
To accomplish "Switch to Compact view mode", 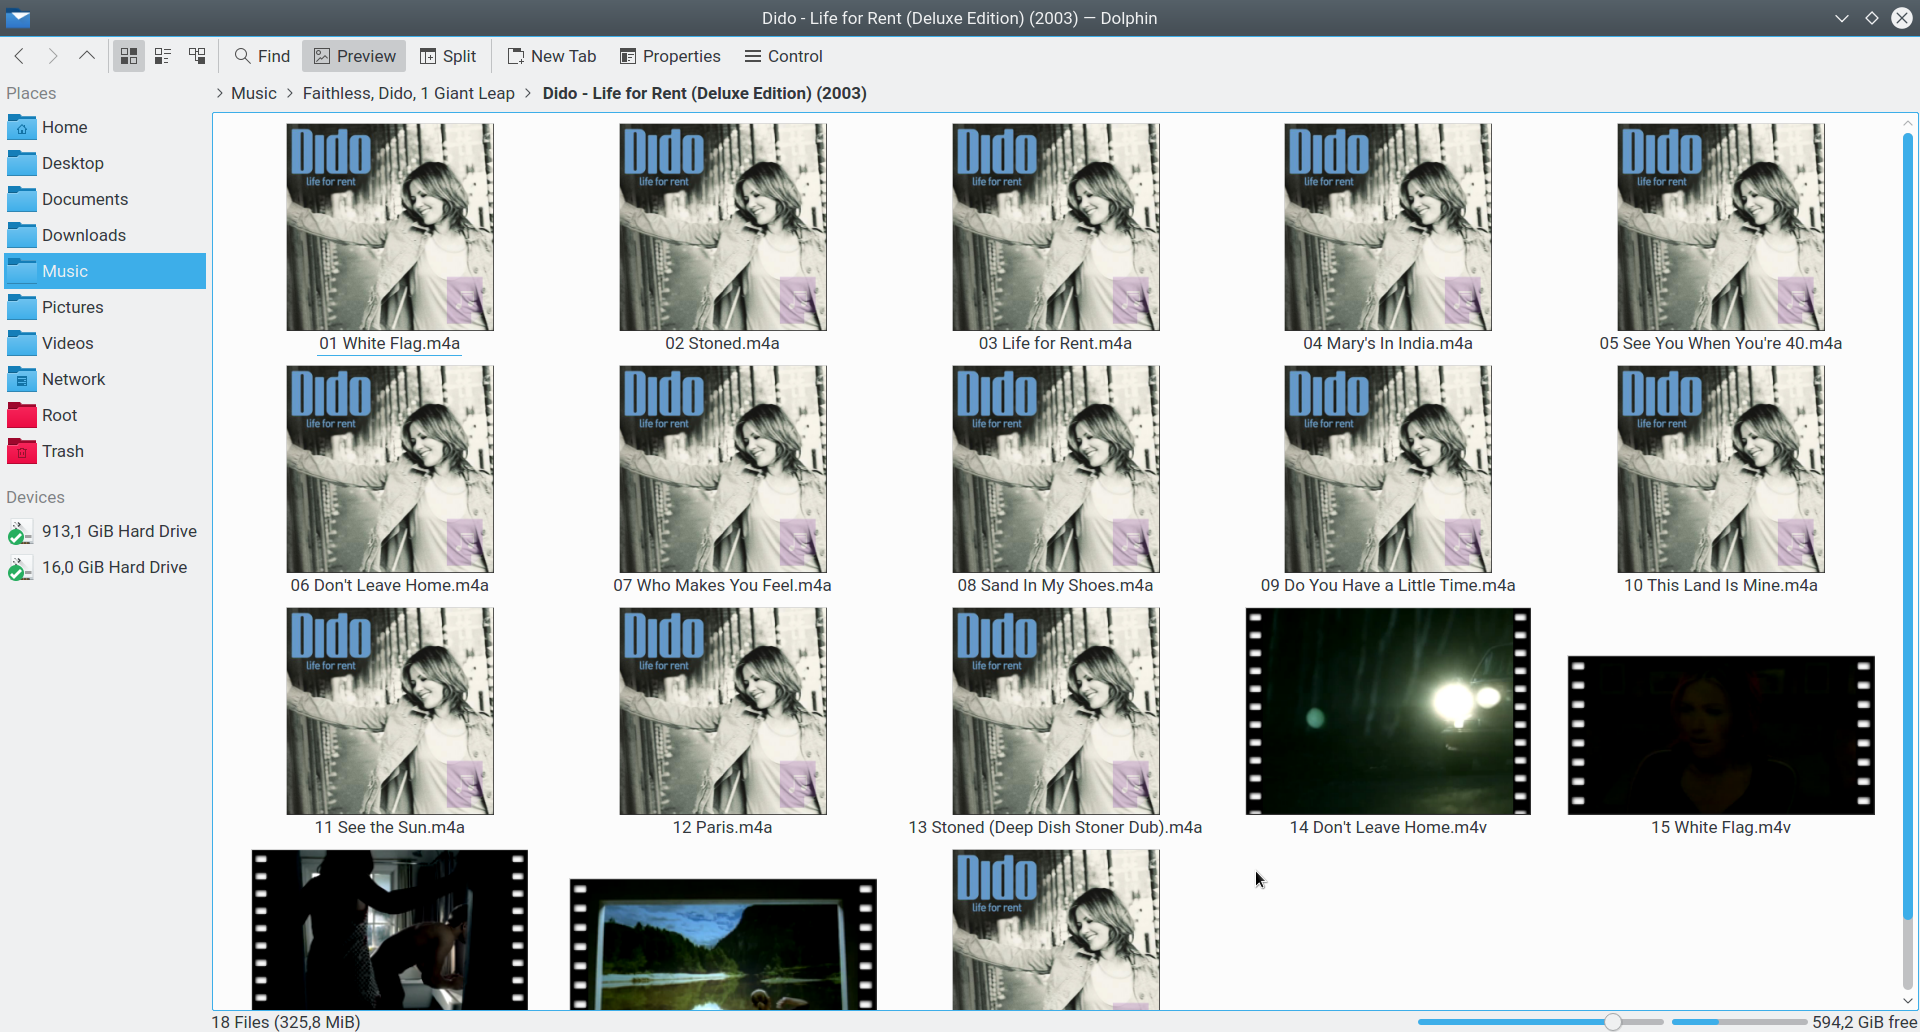I will tap(163, 56).
